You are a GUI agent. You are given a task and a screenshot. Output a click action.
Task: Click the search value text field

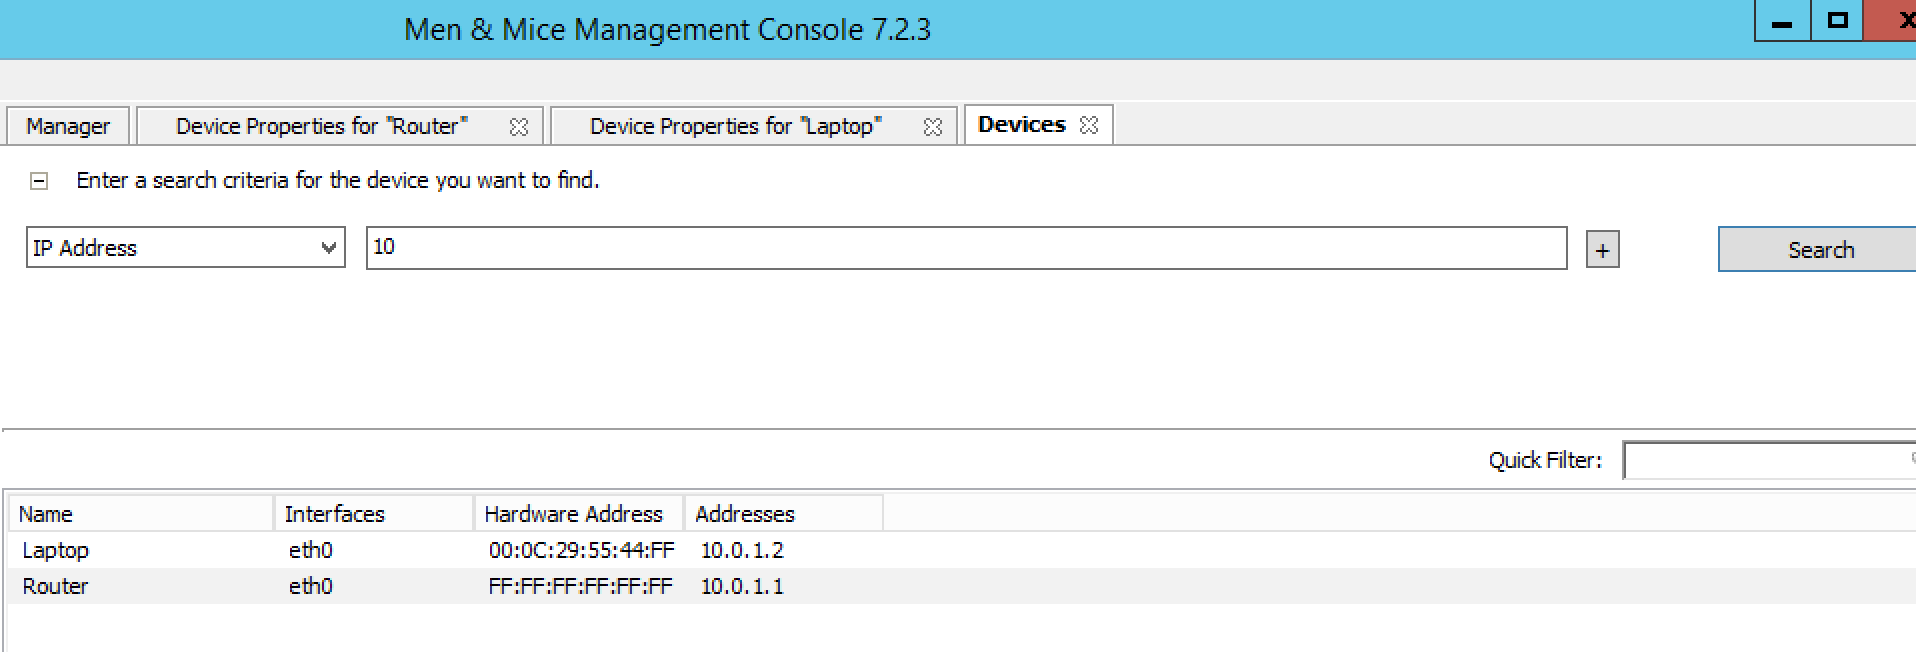tap(965, 248)
